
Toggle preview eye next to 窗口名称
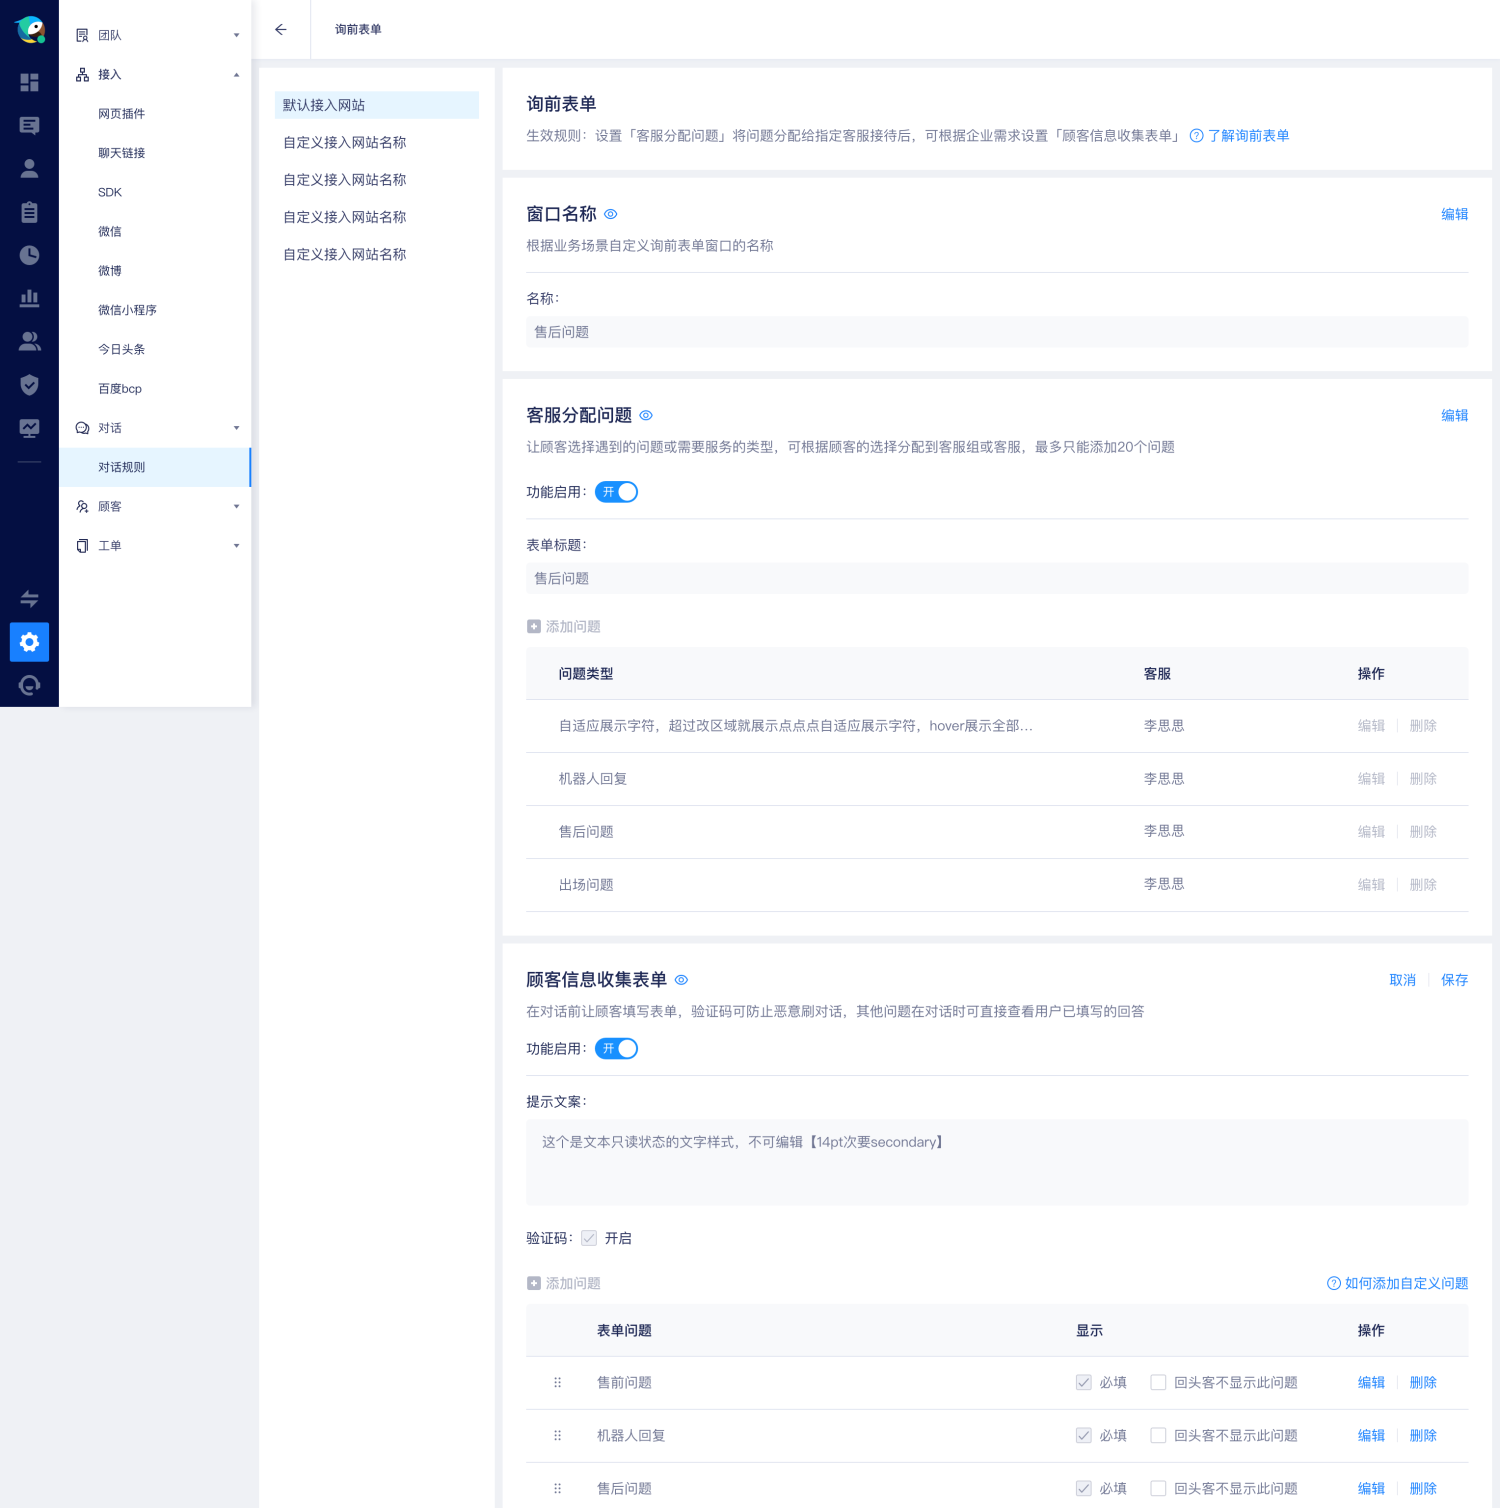pyautogui.click(x=611, y=214)
